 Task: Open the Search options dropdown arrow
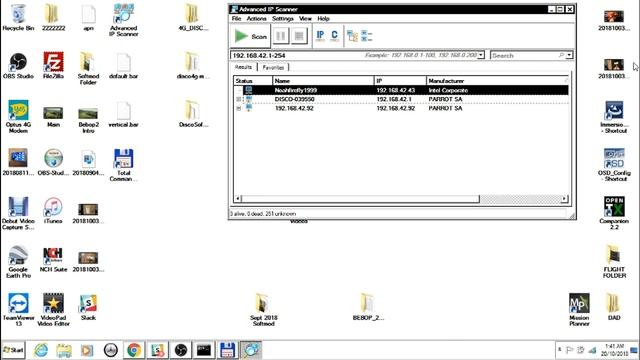coord(569,55)
